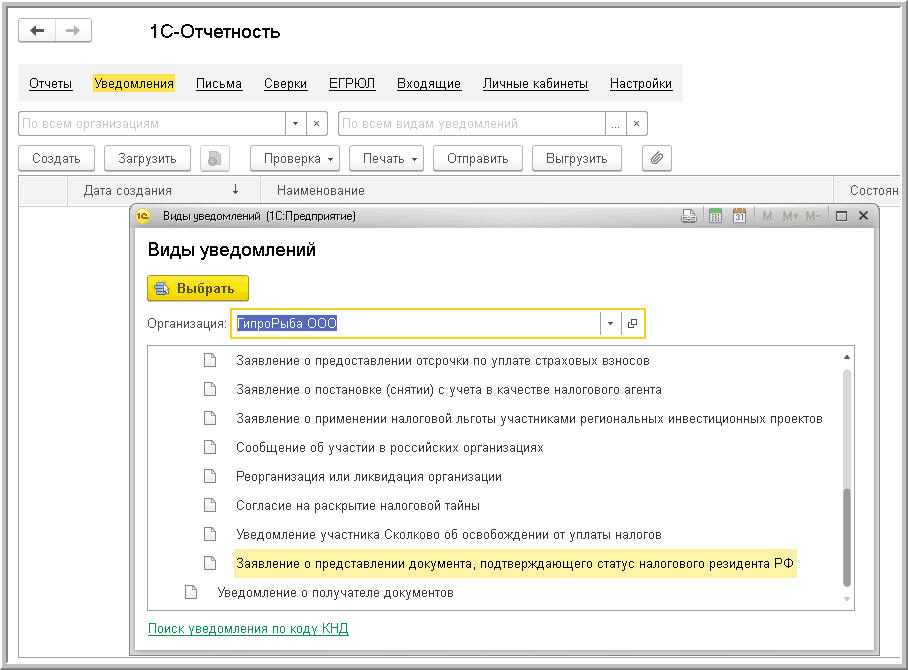Open the ГипроРыба organization record with the open icon
908x670 pixels.
632,324
